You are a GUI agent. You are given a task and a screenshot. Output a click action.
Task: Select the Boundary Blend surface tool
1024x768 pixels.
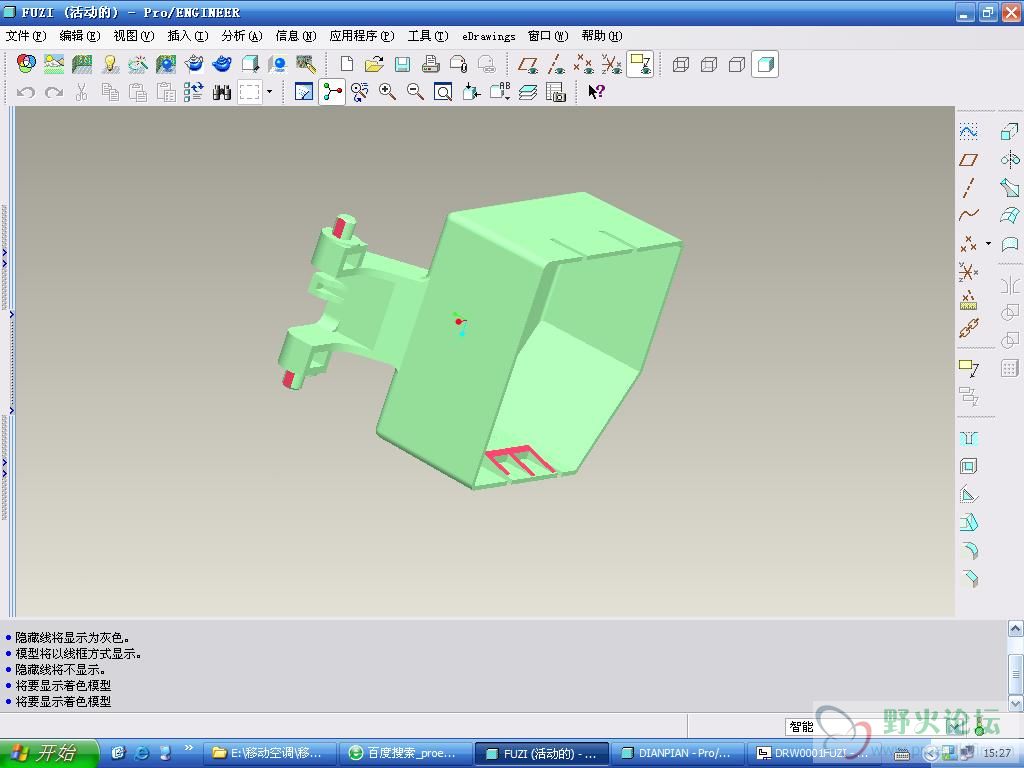coord(1010,216)
